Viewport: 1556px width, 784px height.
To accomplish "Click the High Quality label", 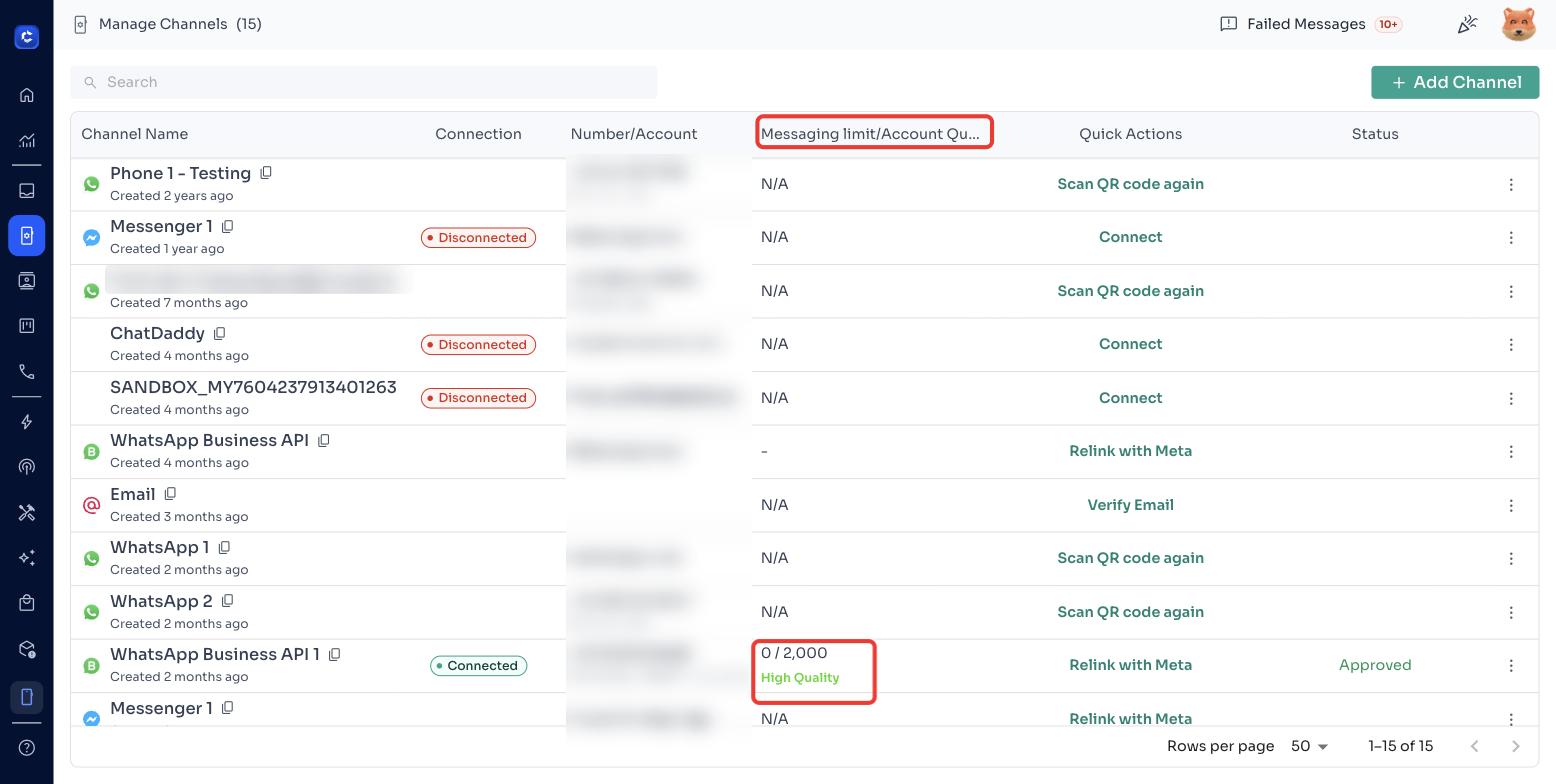I will click(800, 678).
